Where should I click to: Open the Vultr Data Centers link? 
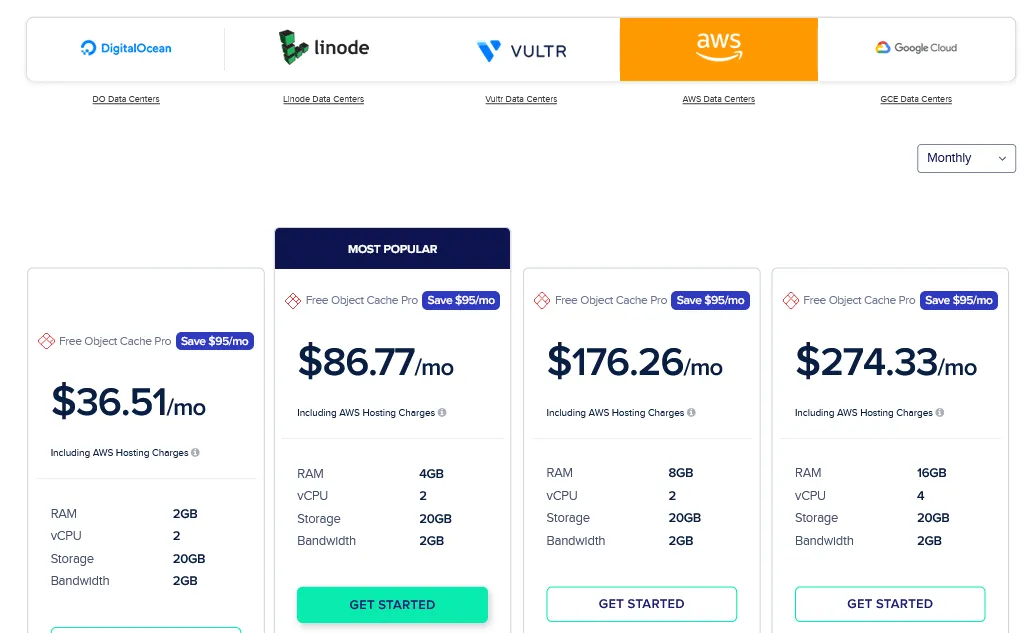(521, 99)
